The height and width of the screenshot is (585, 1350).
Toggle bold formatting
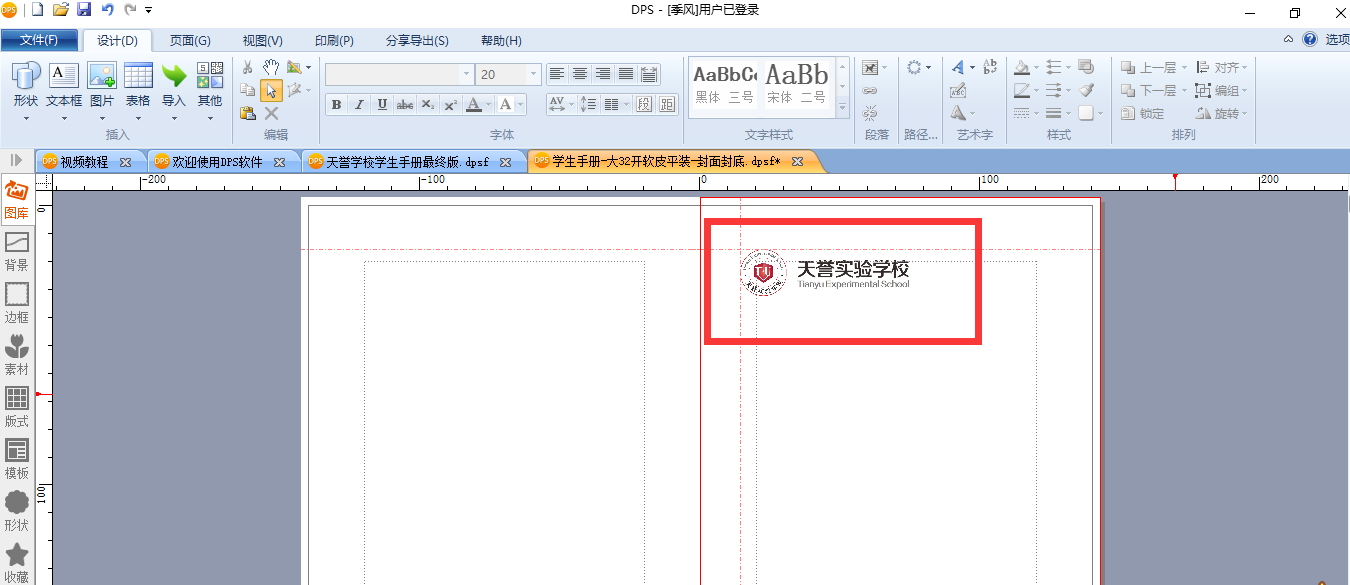coord(336,104)
